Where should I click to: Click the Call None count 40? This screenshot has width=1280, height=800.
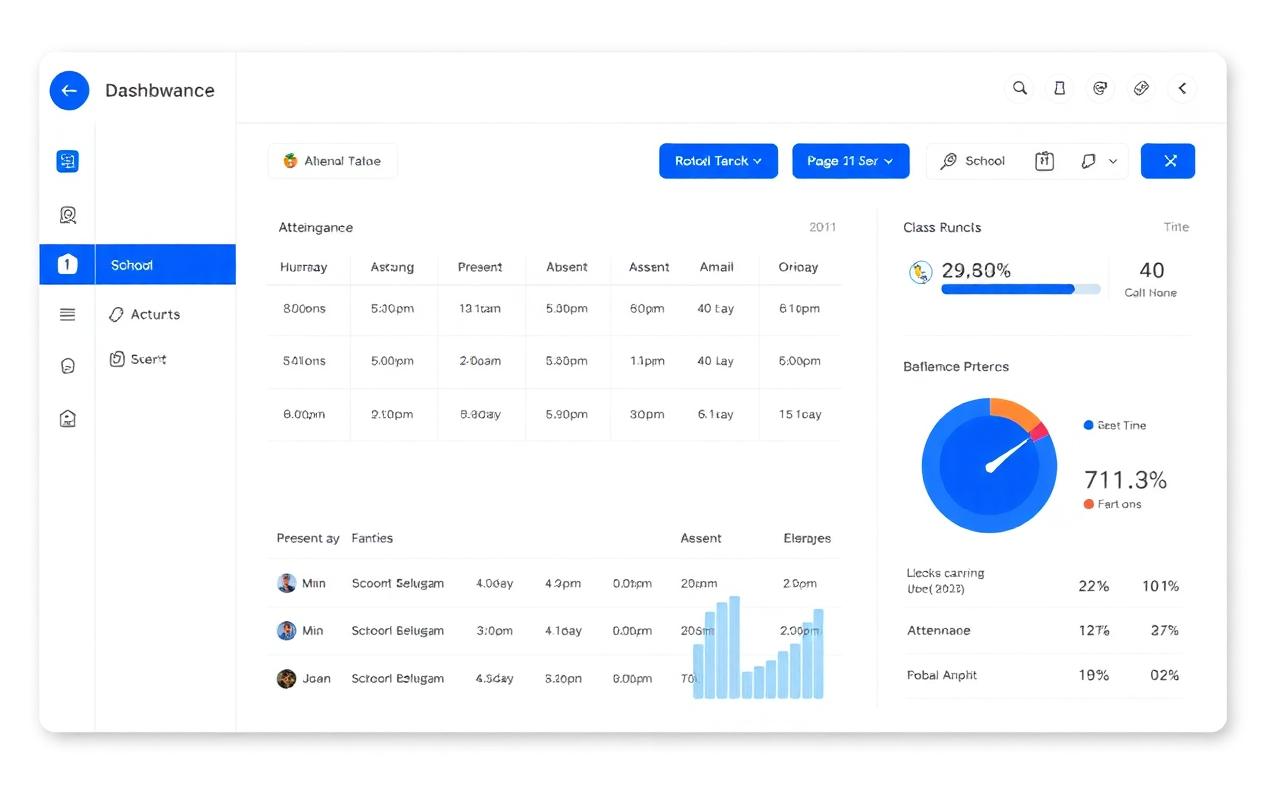(1151, 270)
